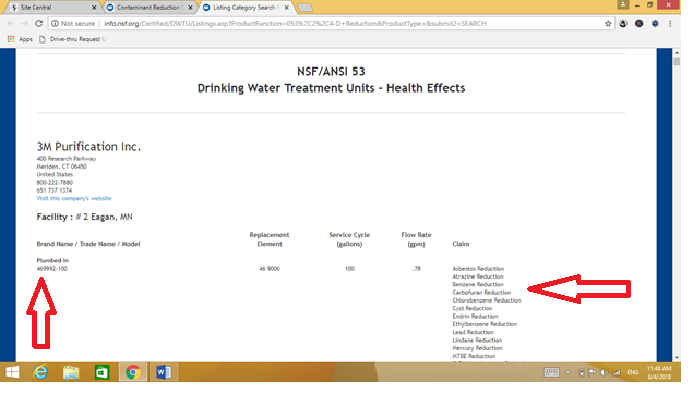
Task: Click the volume speaker tray icon
Action: point(604,372)
